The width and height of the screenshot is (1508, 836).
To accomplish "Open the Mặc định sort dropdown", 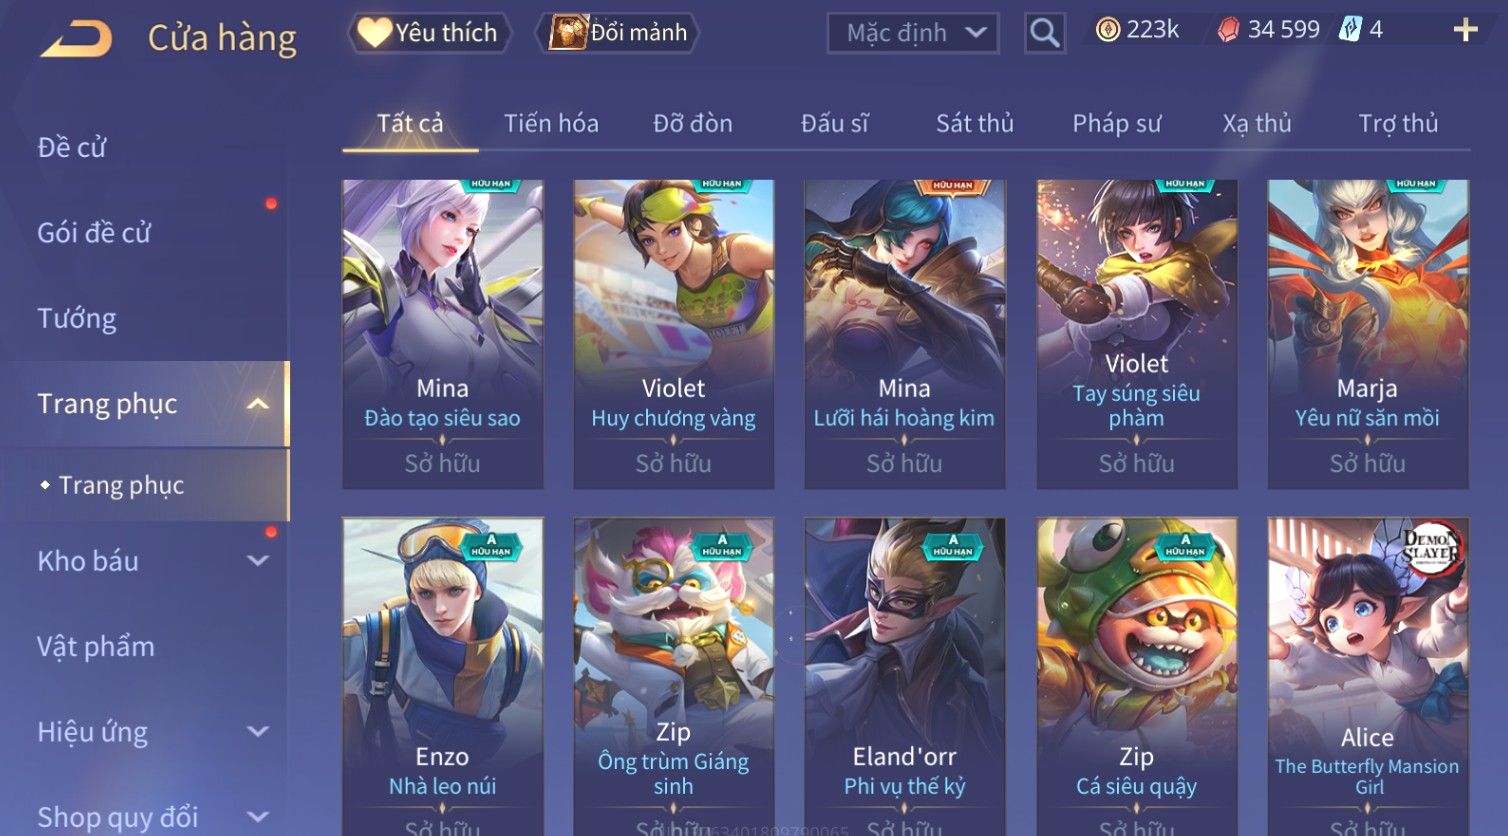I will tap(913, 33).
